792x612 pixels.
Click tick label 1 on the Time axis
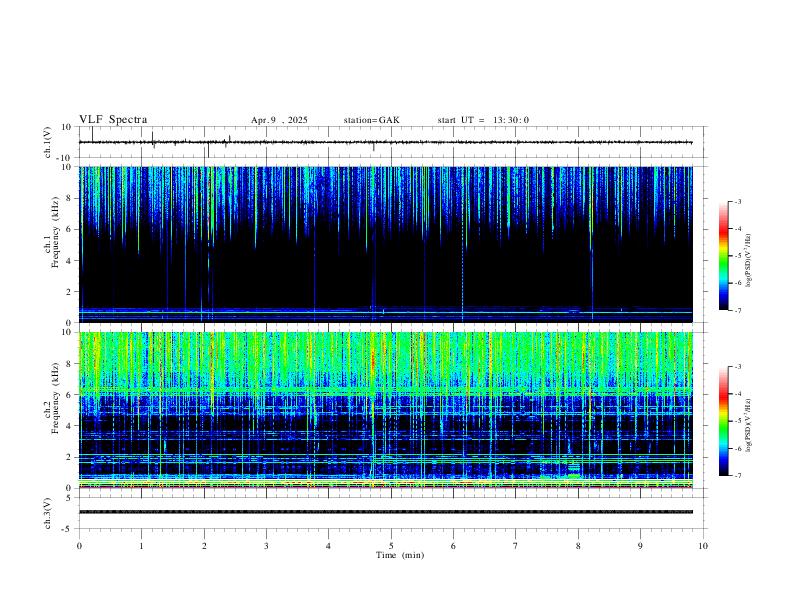(x=141, y=546)
